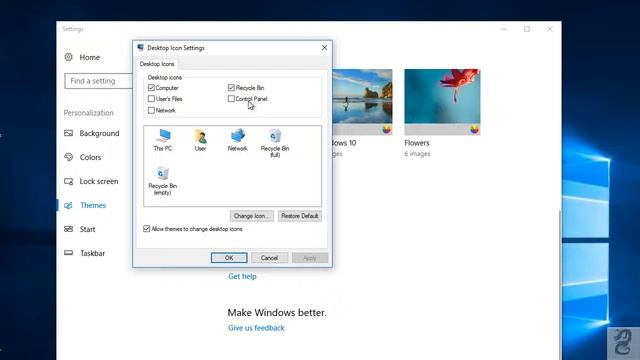The height and width of the screenshot is (360, 640).
Task: Click the color wheel on Windows 10 theme
Action: tap(387, 130)
